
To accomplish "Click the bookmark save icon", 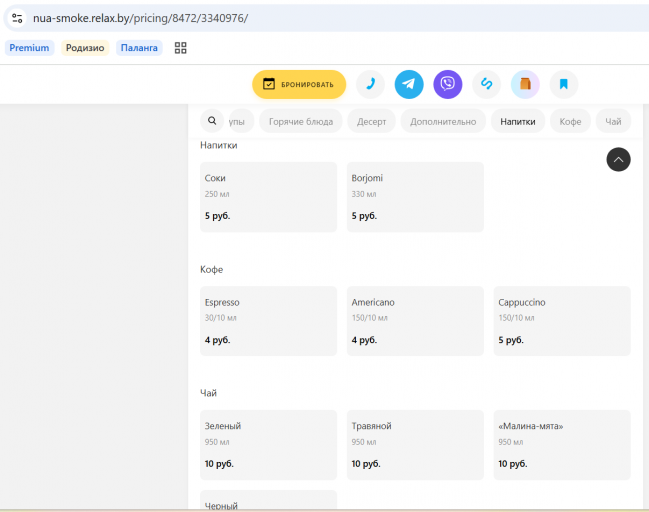I will click(x=564, y=84).
